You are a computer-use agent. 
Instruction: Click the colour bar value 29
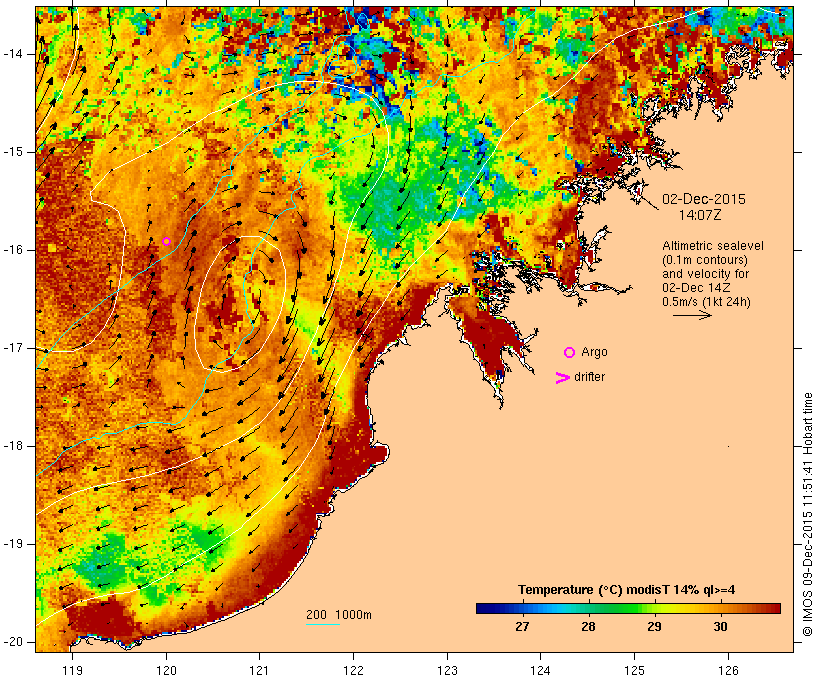[654, 626]
